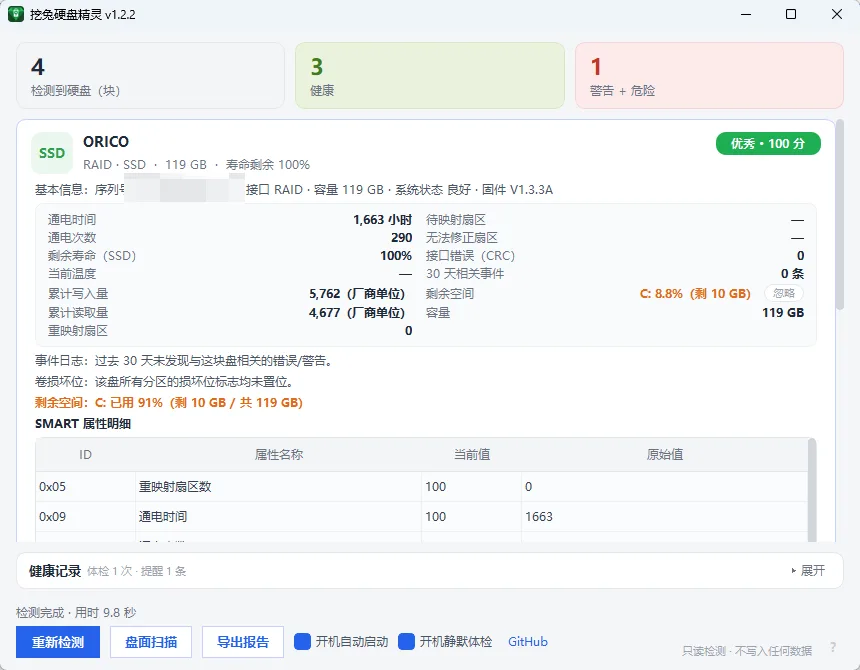Viewport: 860px width, 670px height.
Task: Click the SMART 属性明细 heading
Action: click(83, 424)
